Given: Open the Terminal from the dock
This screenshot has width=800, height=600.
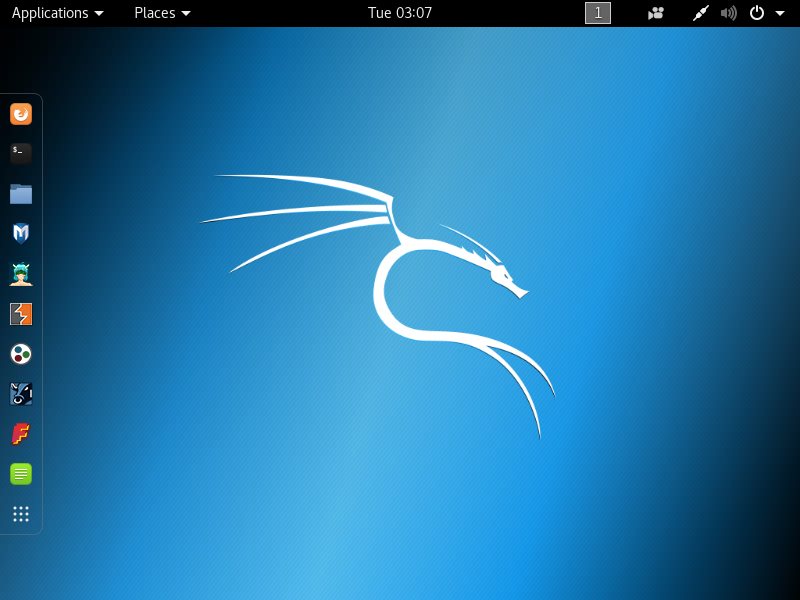Looking at the screenshot, I should coord(21,153).
